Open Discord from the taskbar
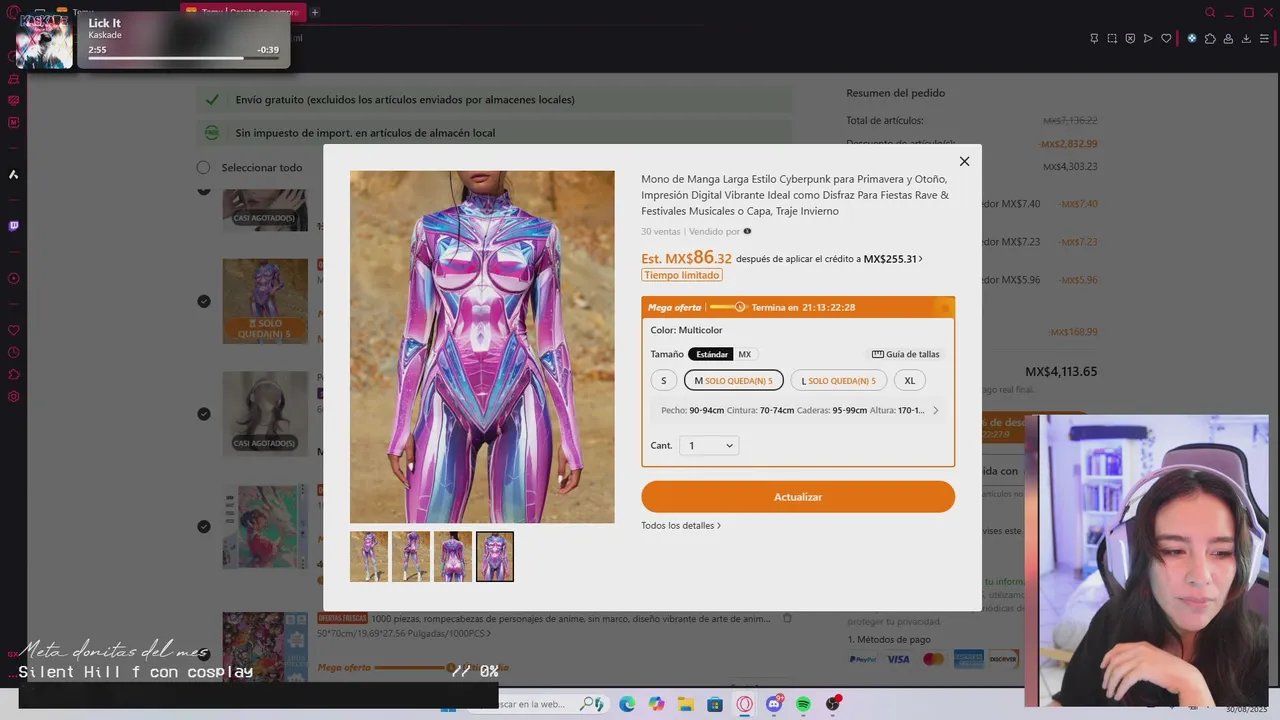Viewport: 1280px width, 720px height. [774, 704]
